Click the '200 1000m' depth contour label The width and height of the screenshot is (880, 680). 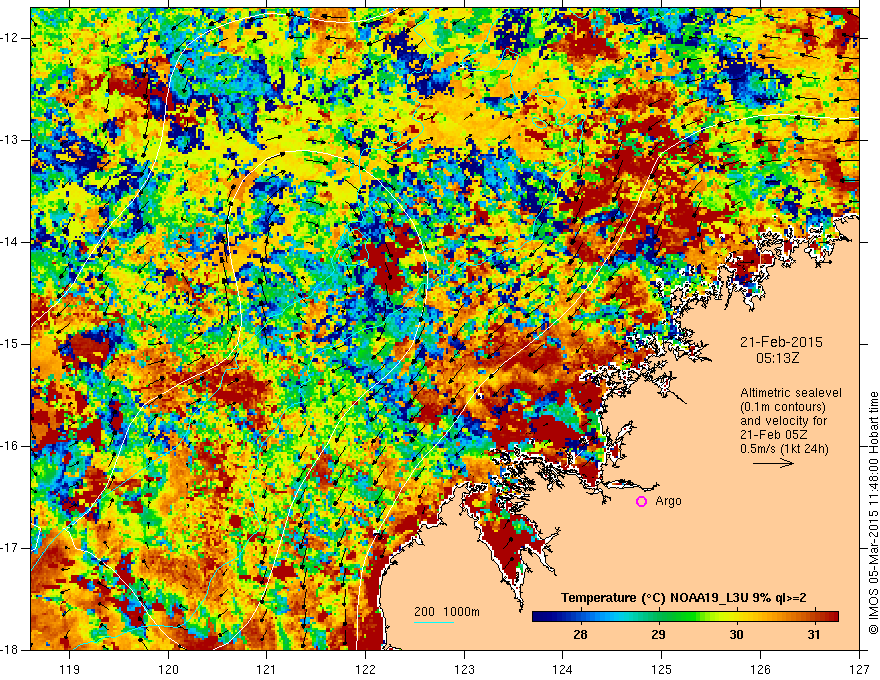coord(447,612)
